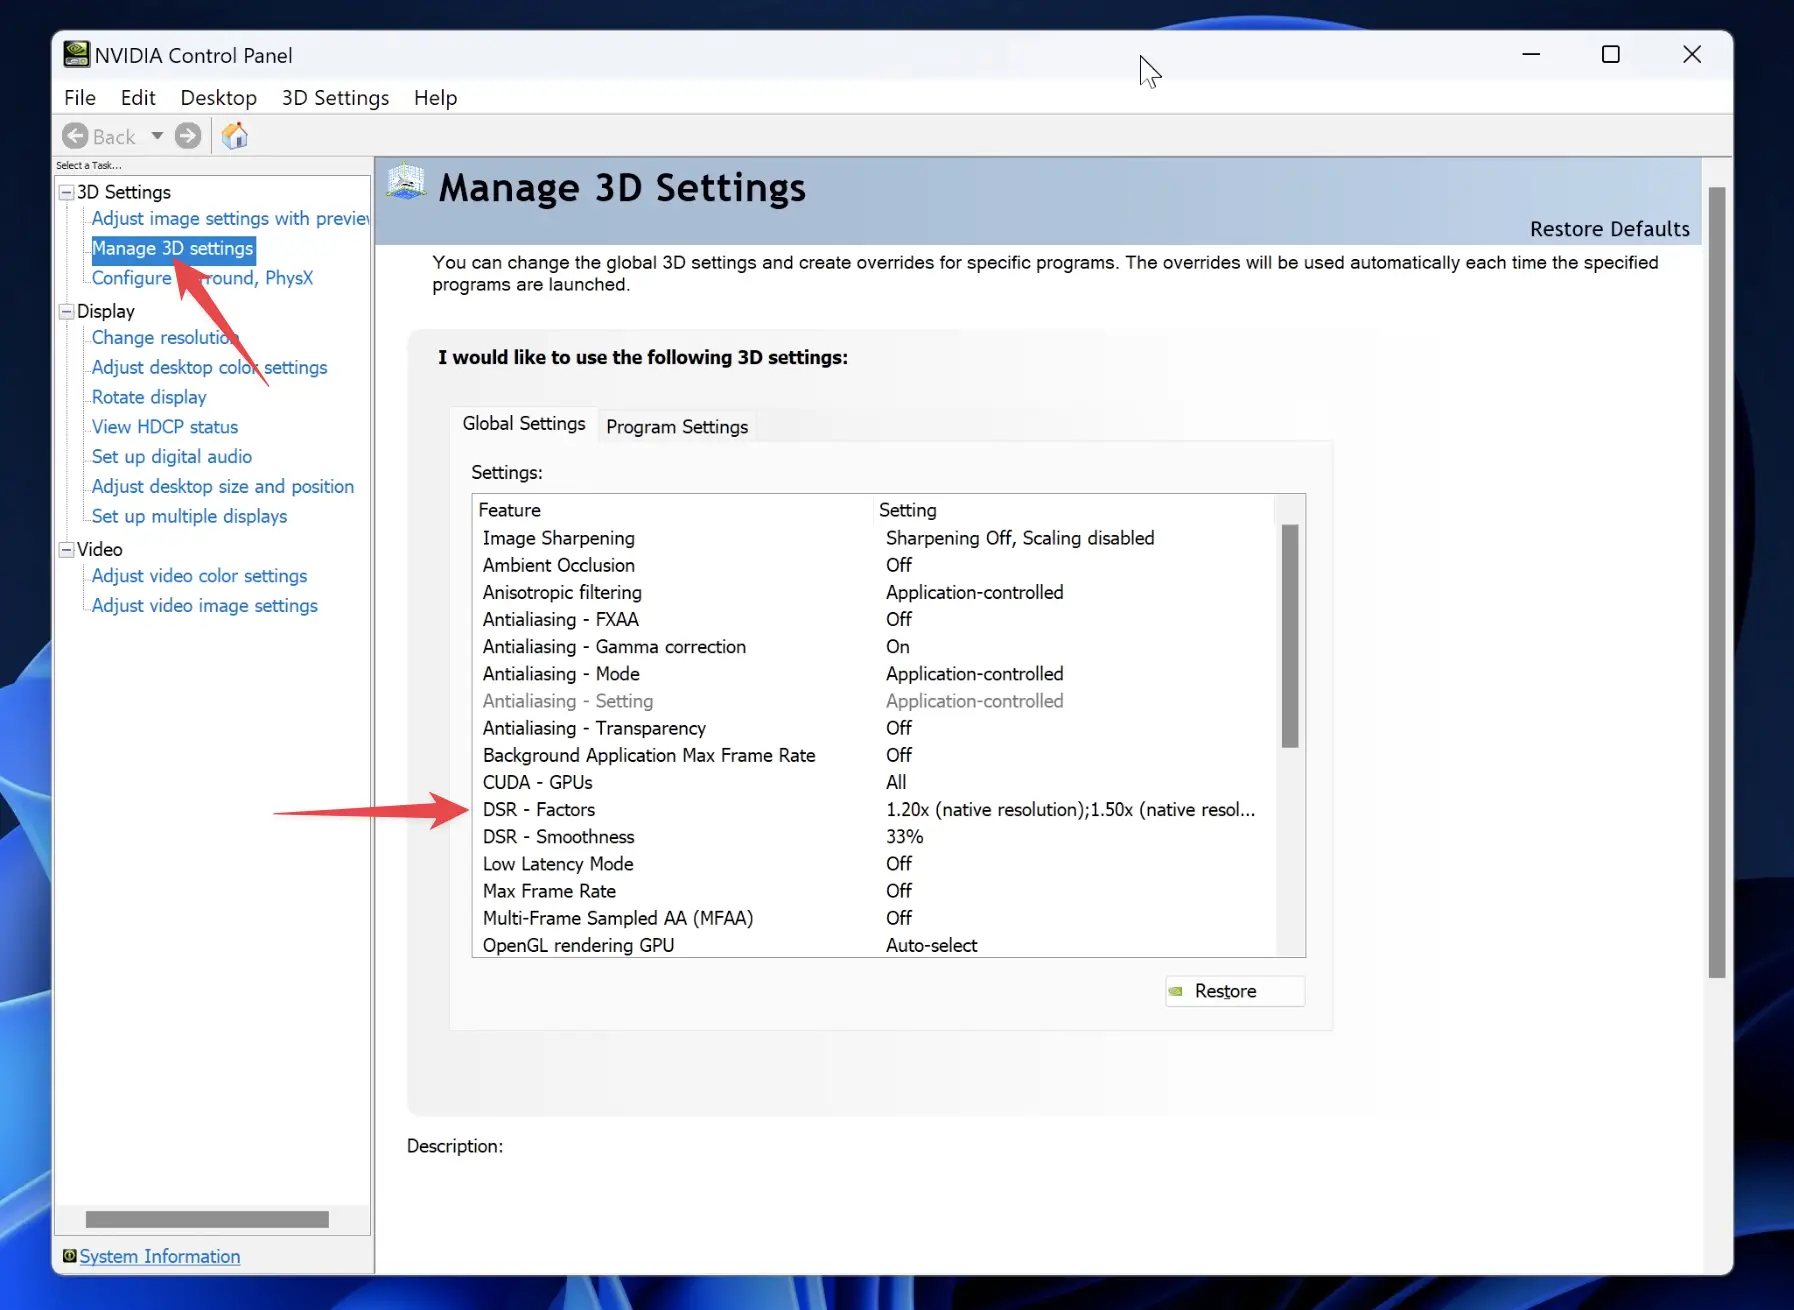Select CUDA - GPUs row
The height and width of the screenshot is (1310, 1794).
pos(875,782)
